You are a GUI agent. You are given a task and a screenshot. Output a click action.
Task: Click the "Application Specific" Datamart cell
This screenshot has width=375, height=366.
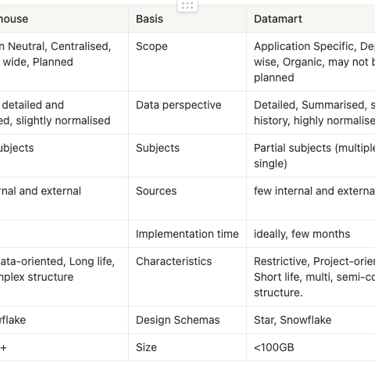click(311, 62)
